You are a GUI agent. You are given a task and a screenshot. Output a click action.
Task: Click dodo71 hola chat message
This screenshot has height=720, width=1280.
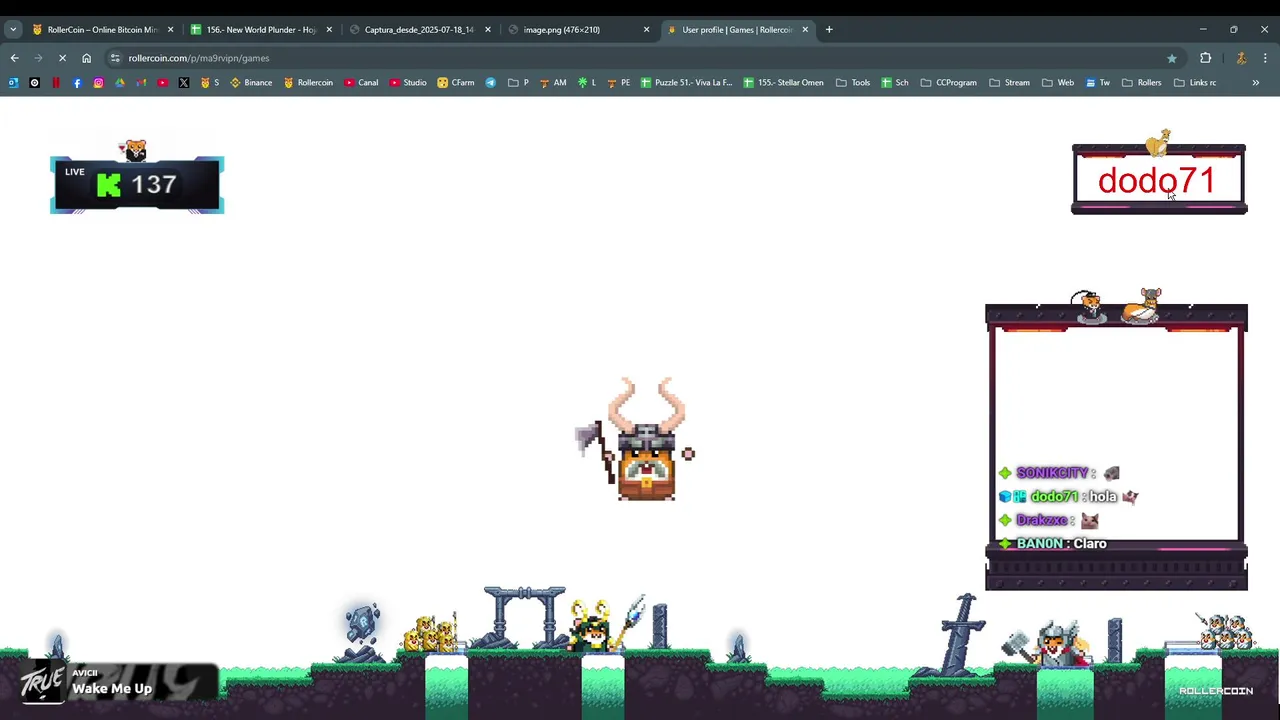(1068, 497)
